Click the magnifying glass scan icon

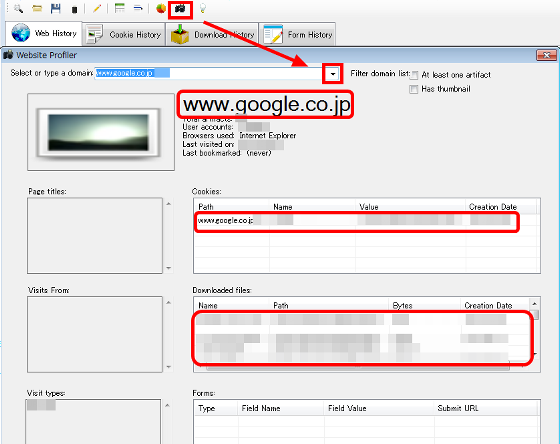pos(18,8)
